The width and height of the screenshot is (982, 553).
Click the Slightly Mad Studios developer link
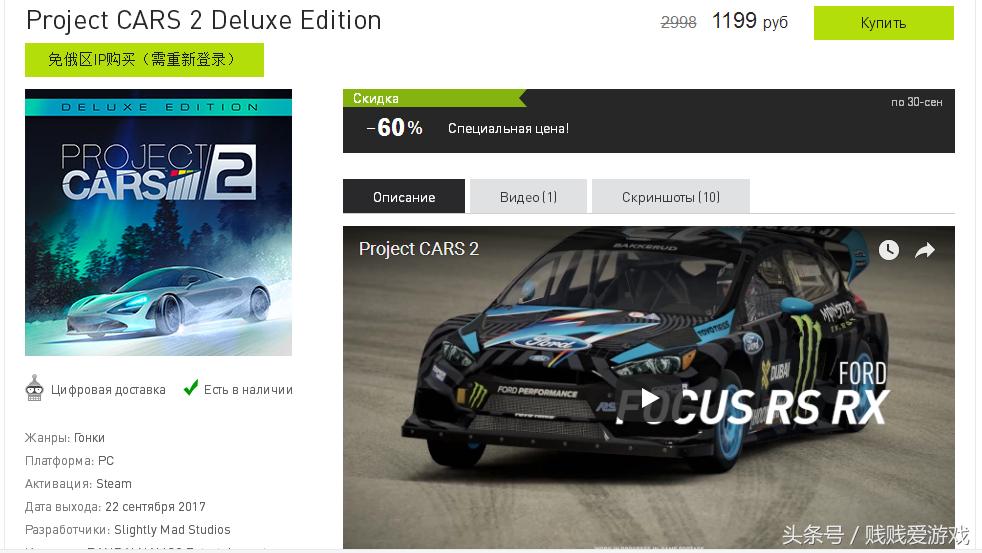[x=172, y=530]
